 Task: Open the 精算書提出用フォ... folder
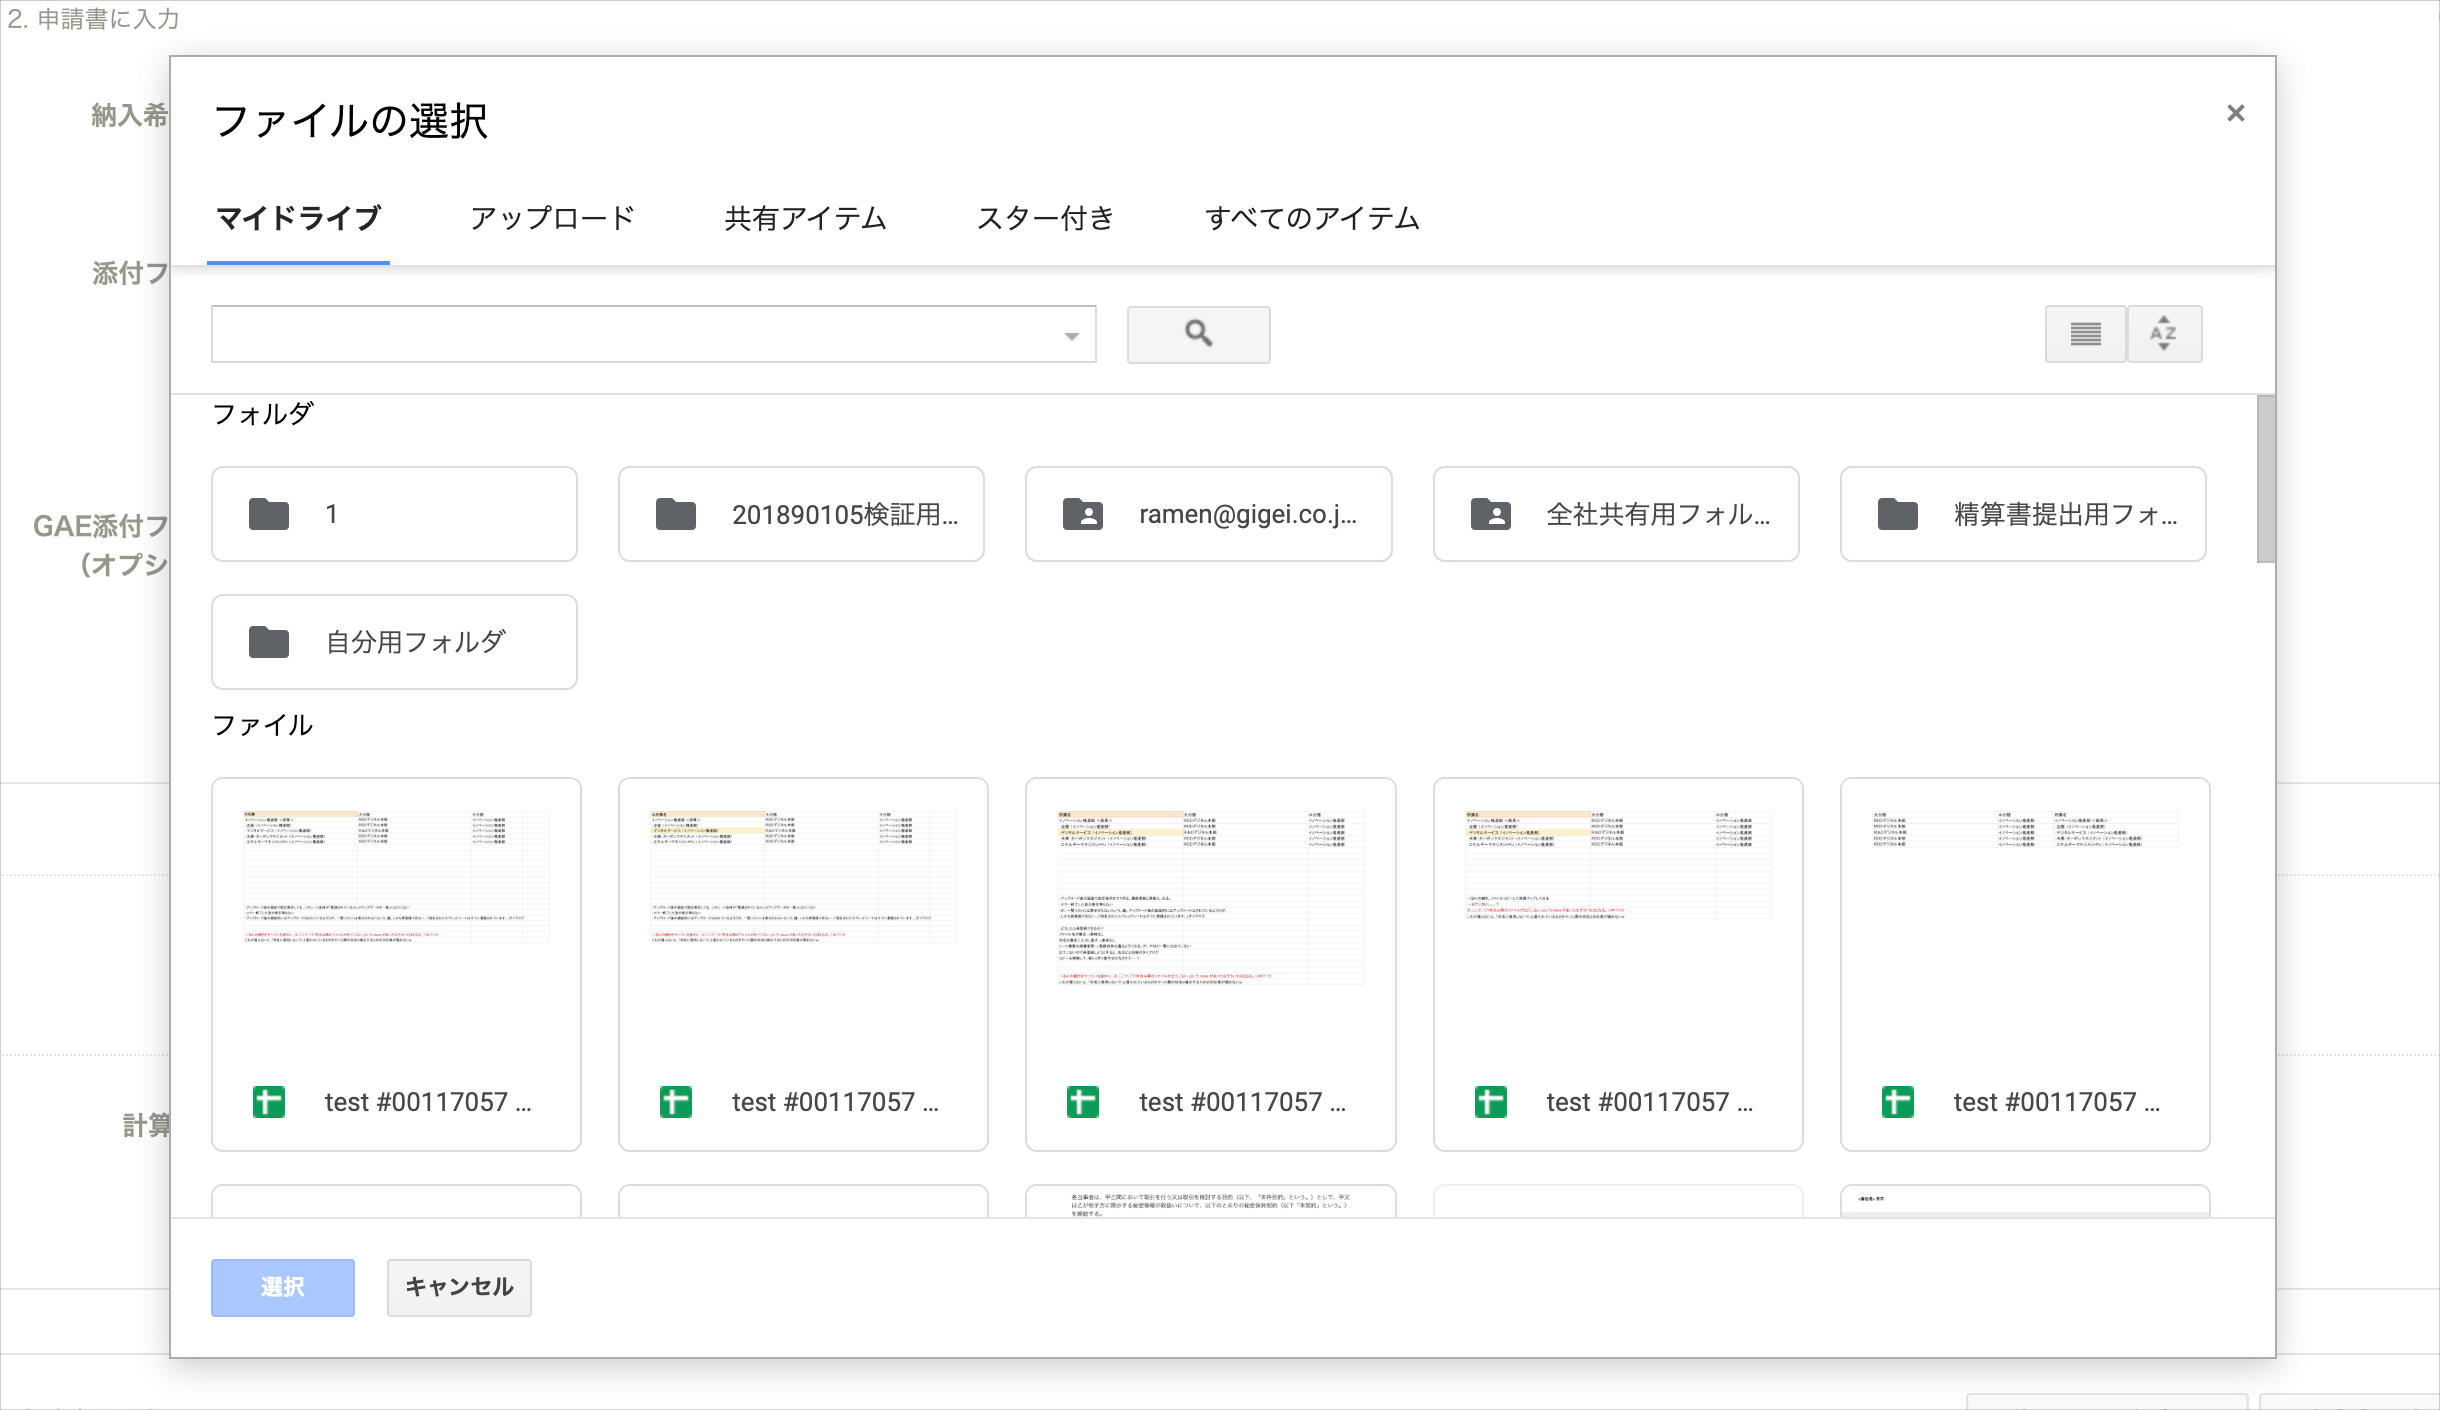pyautogui.click(x=2023, y=514)
